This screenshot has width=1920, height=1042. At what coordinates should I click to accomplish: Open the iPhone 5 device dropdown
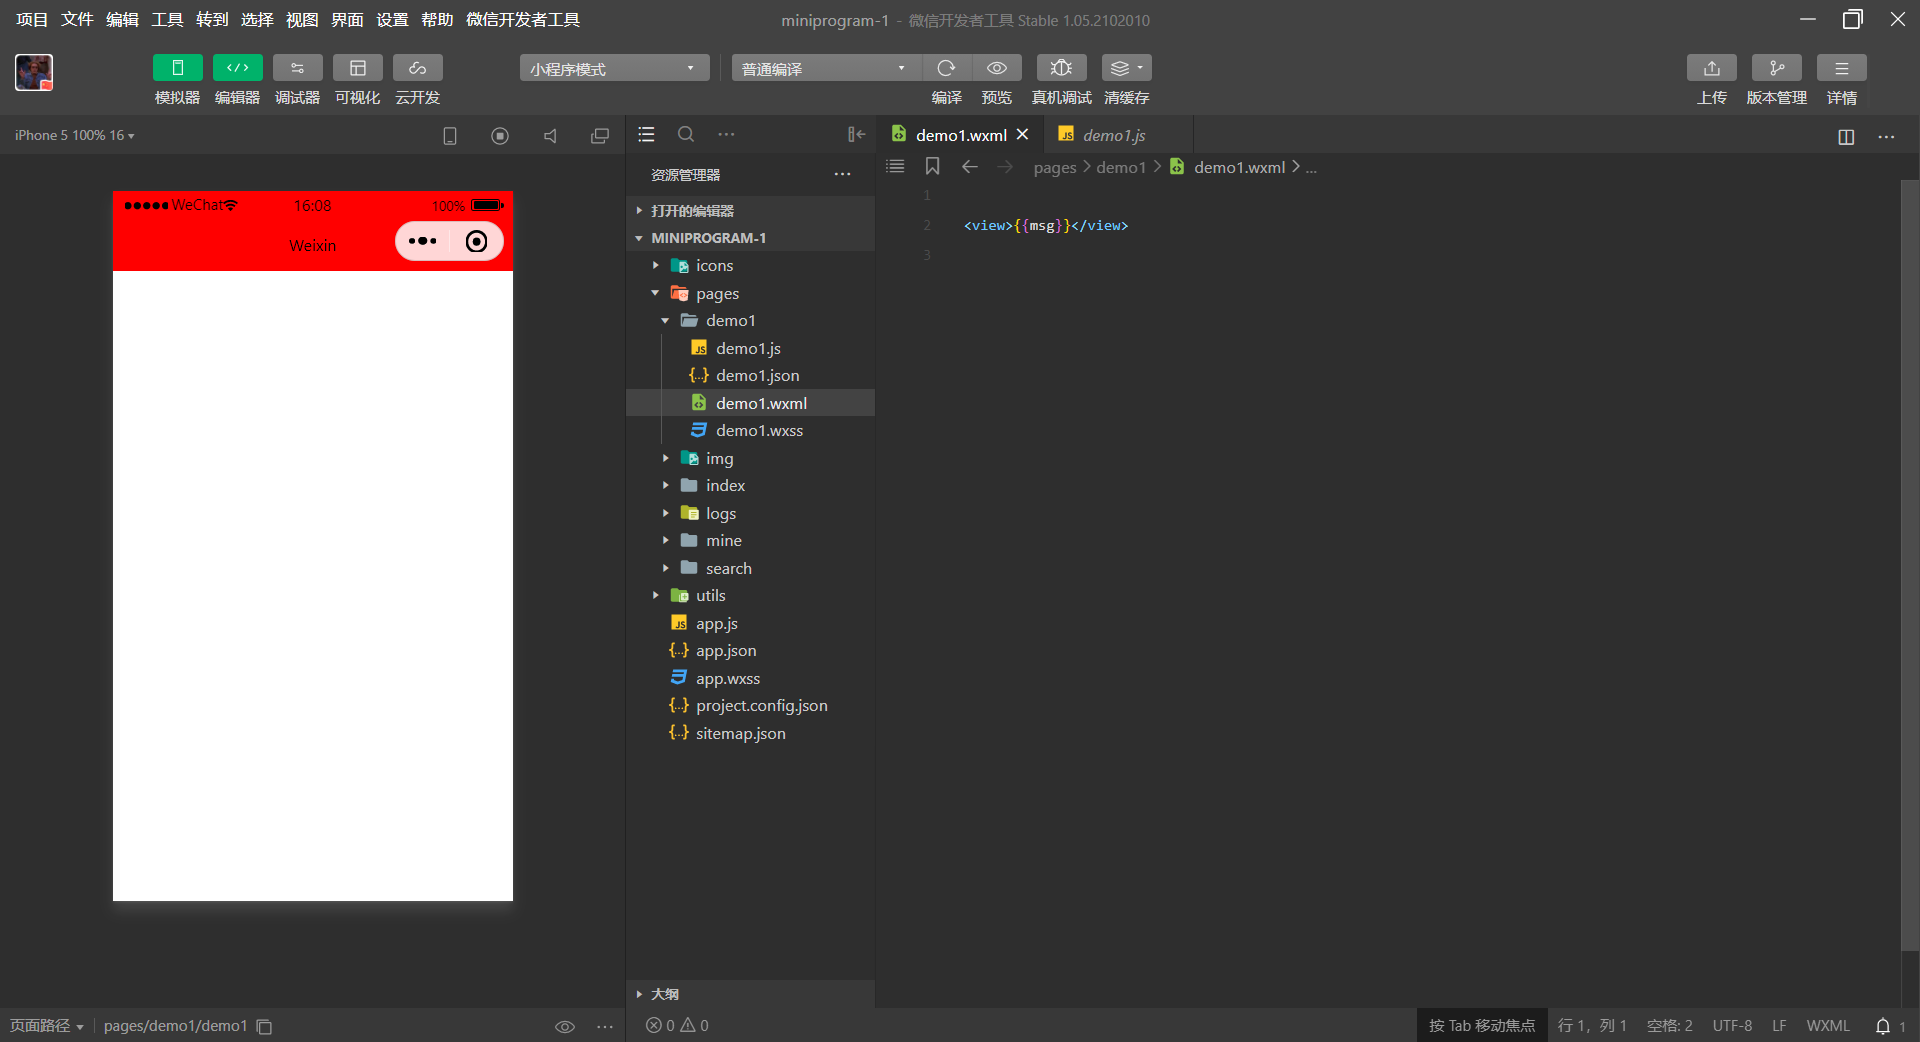74,135
